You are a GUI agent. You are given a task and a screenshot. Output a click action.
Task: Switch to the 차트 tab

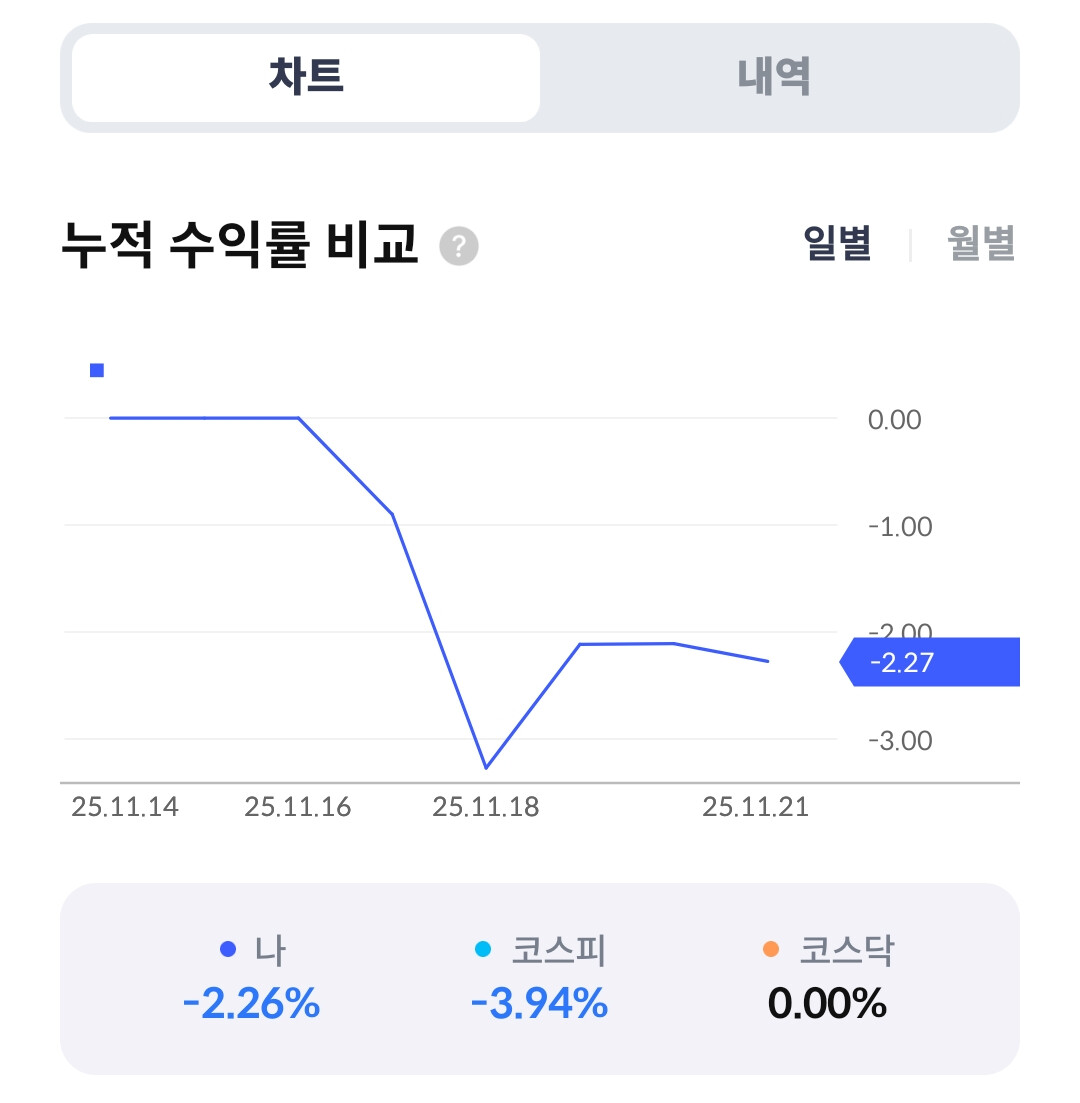[306, 78]
